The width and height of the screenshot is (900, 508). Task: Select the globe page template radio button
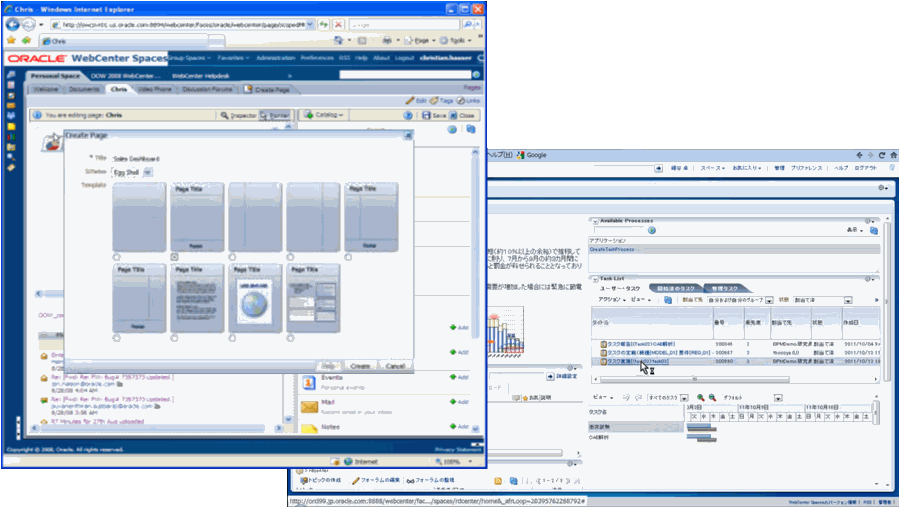233,338
